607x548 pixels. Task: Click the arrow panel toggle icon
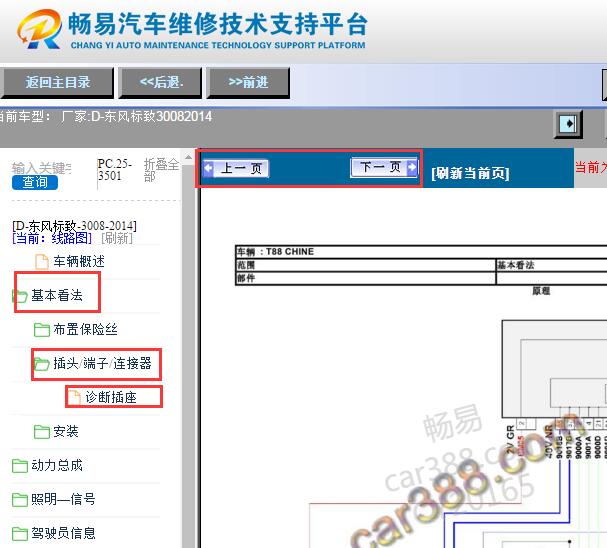point(568,124)
